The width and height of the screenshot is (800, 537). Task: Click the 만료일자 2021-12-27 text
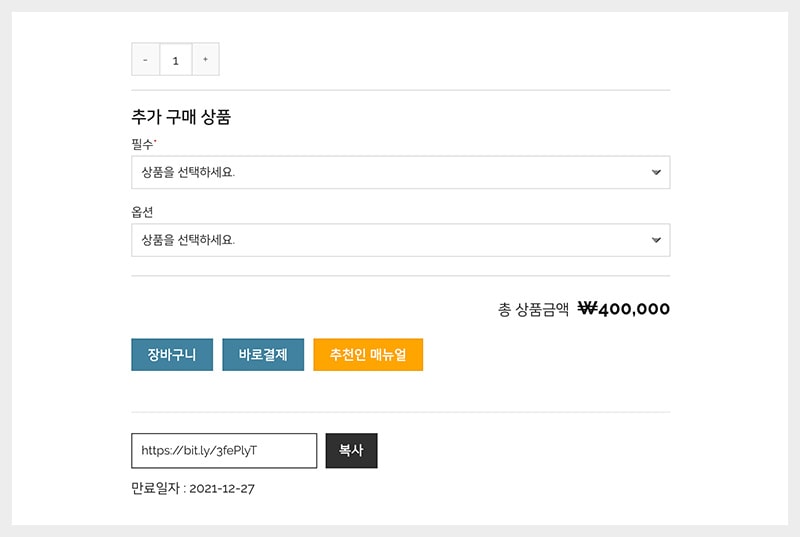(x=194, y=489)
